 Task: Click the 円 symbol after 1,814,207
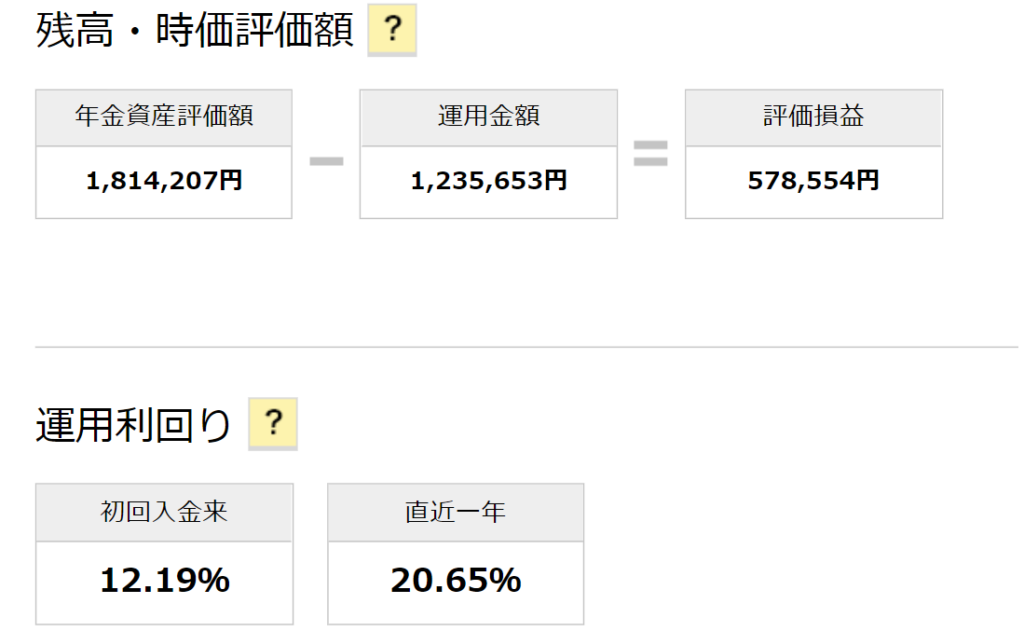pyautogui.click(x=231, y=180)
